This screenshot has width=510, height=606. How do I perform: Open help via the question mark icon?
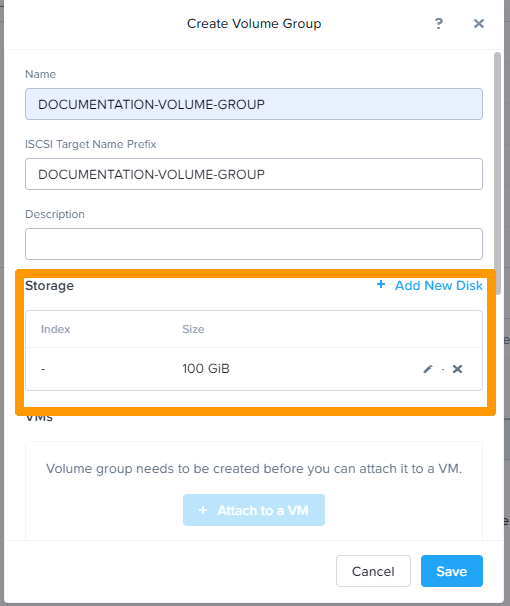pos(439,24)
